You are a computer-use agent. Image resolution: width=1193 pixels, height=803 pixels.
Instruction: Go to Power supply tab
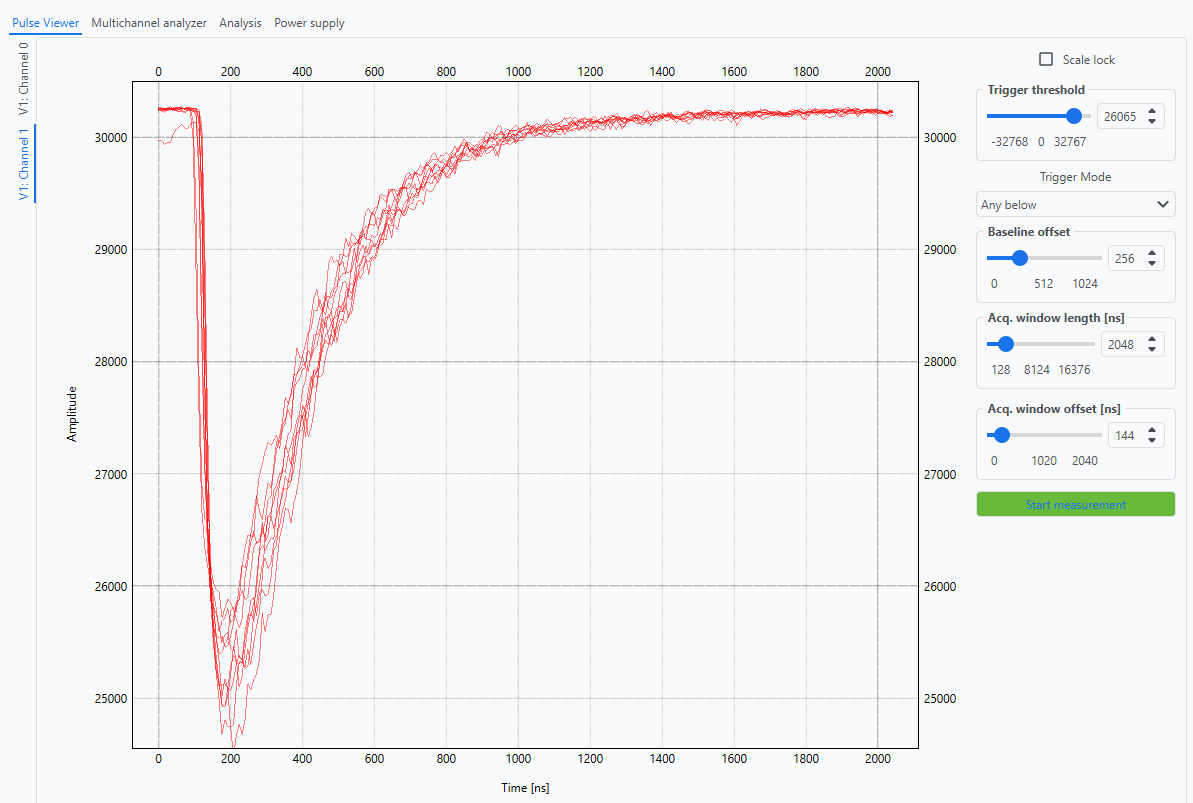coord(309,23)
